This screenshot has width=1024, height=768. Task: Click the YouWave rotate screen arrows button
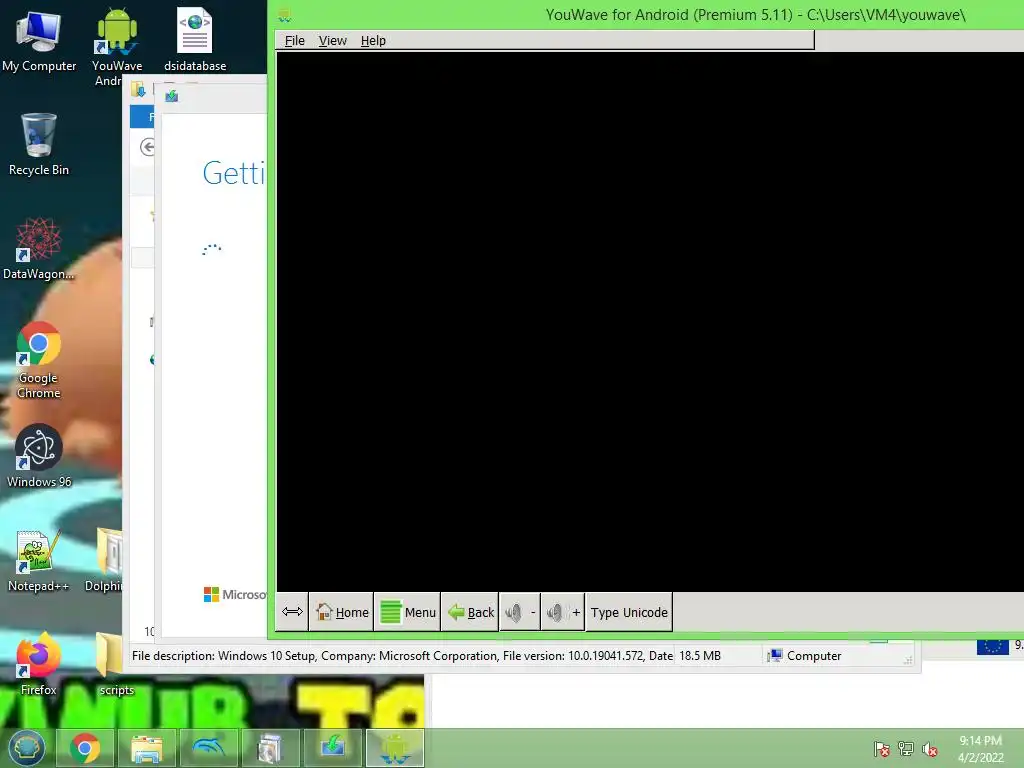point(292,612)
